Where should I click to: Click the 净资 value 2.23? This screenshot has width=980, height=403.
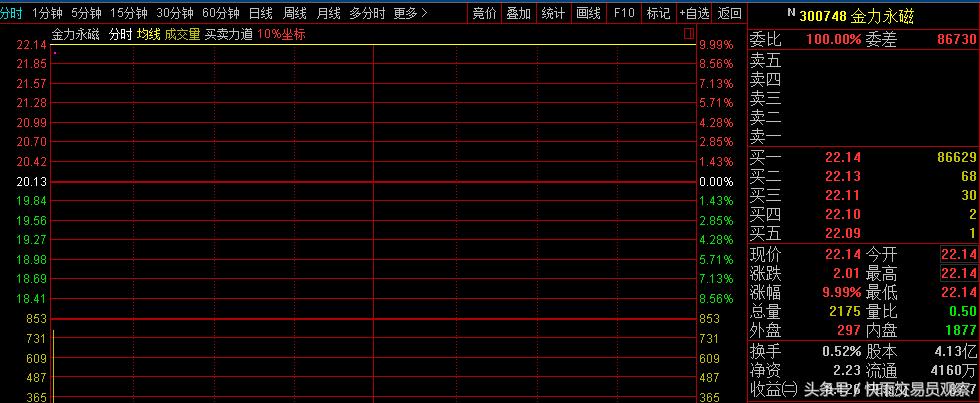tap(846, 371)
